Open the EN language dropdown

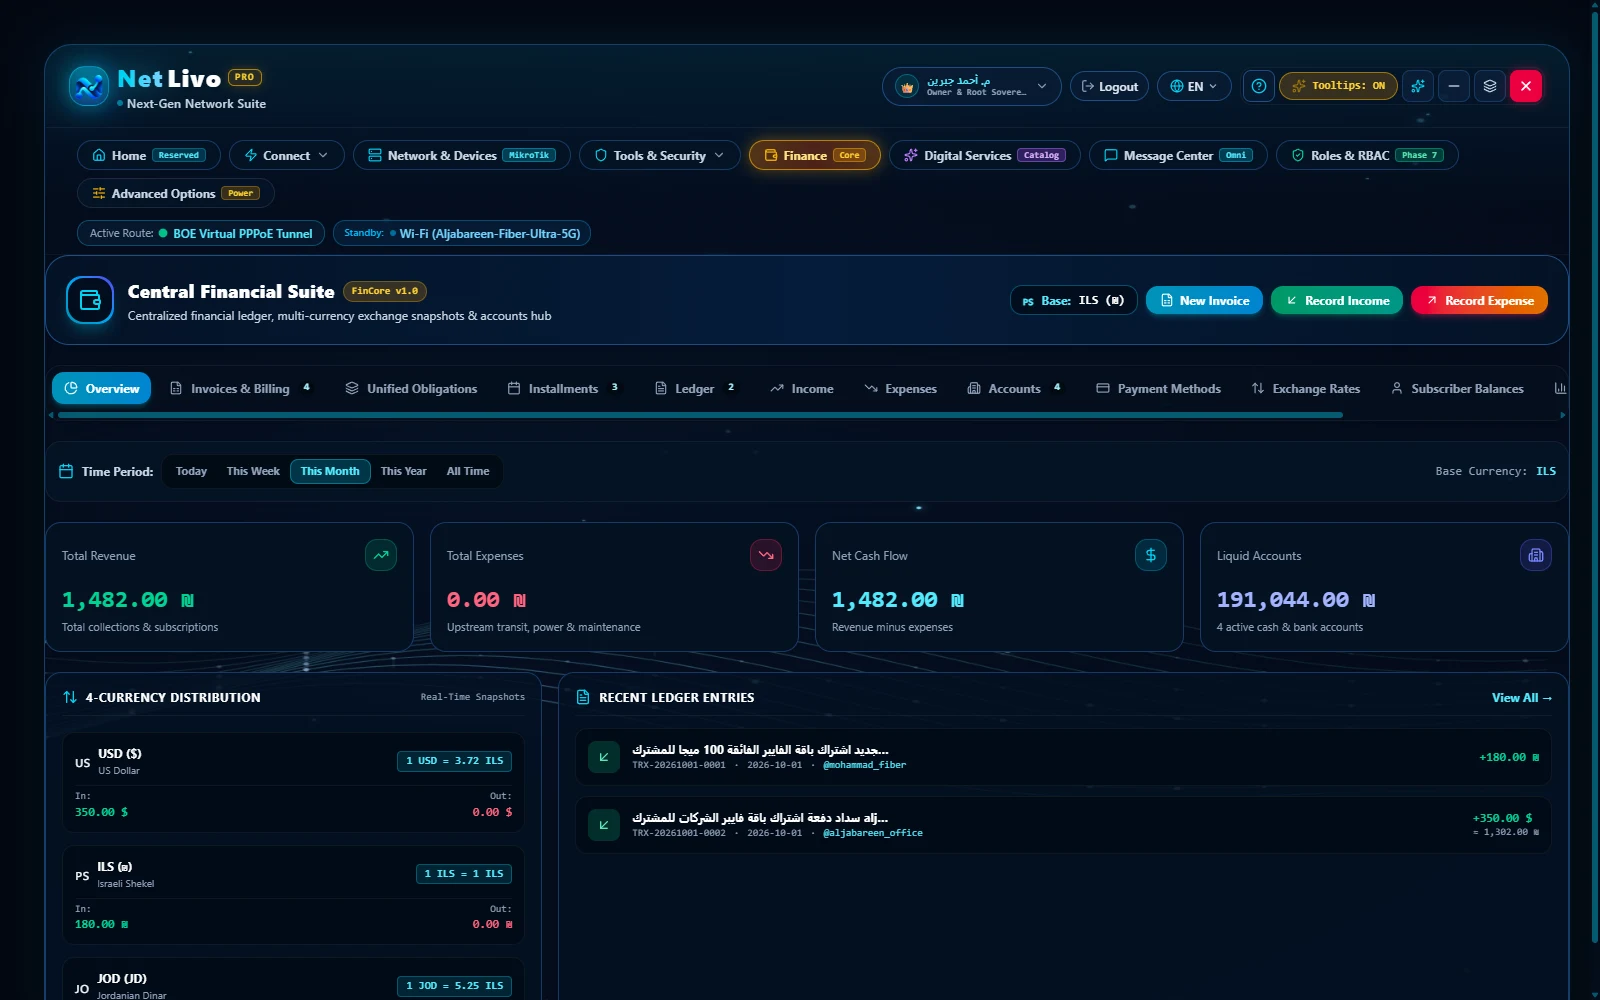pyautogui.click(x=1194, y=86)
